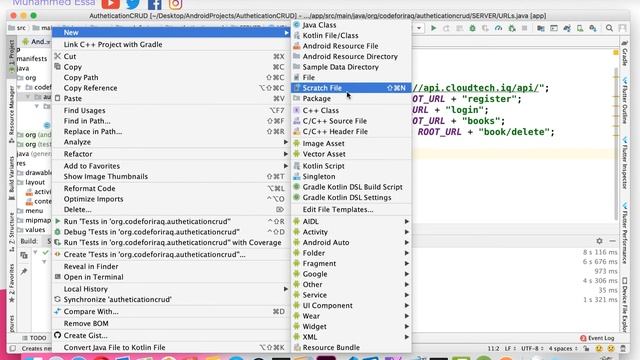640x360 pixels.
Task: Select Reformat Code menu entry
Action: pyautogui.click(x=171, y=188)
